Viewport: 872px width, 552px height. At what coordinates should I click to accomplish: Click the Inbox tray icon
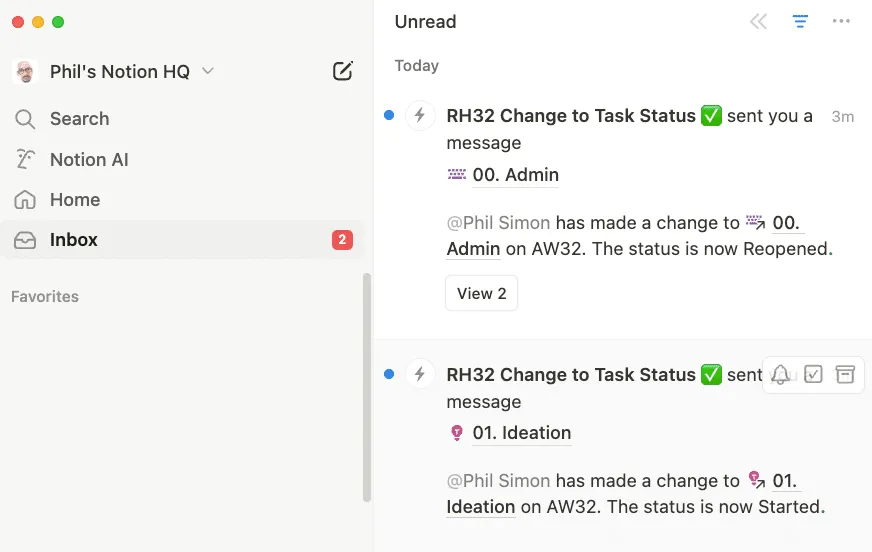[25, 240]
